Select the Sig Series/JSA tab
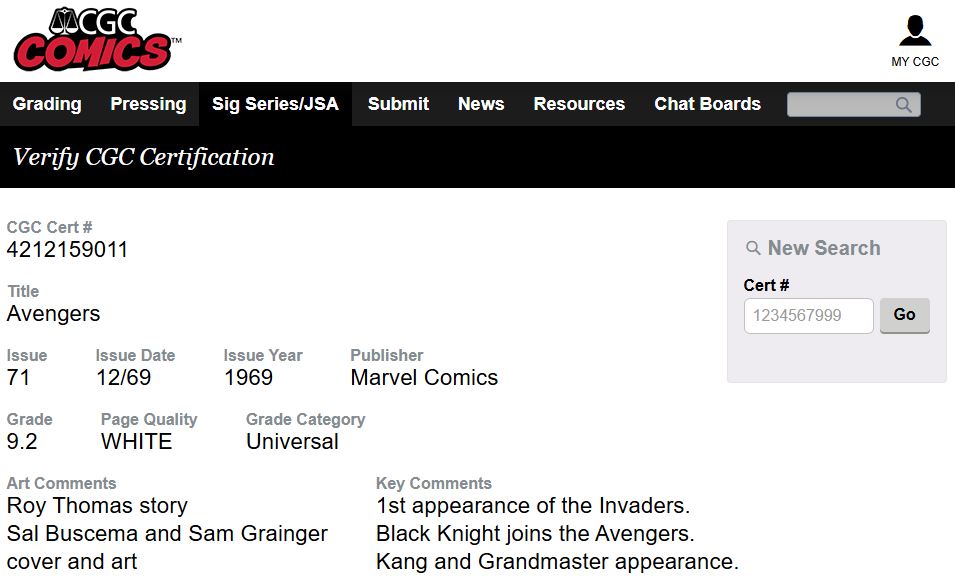 click(x=275, y=104)
